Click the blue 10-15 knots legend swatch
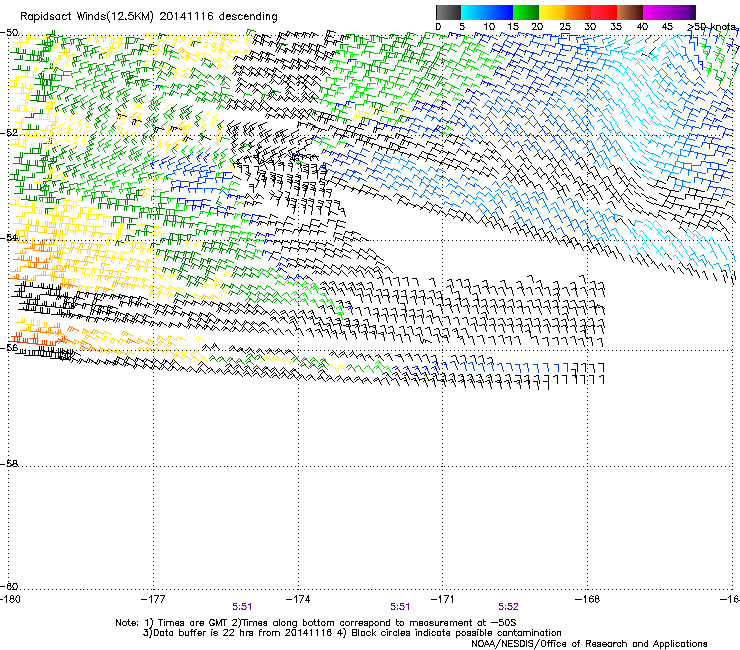The width and height of the screenshot is (740, 650). (x=500, y=12)
